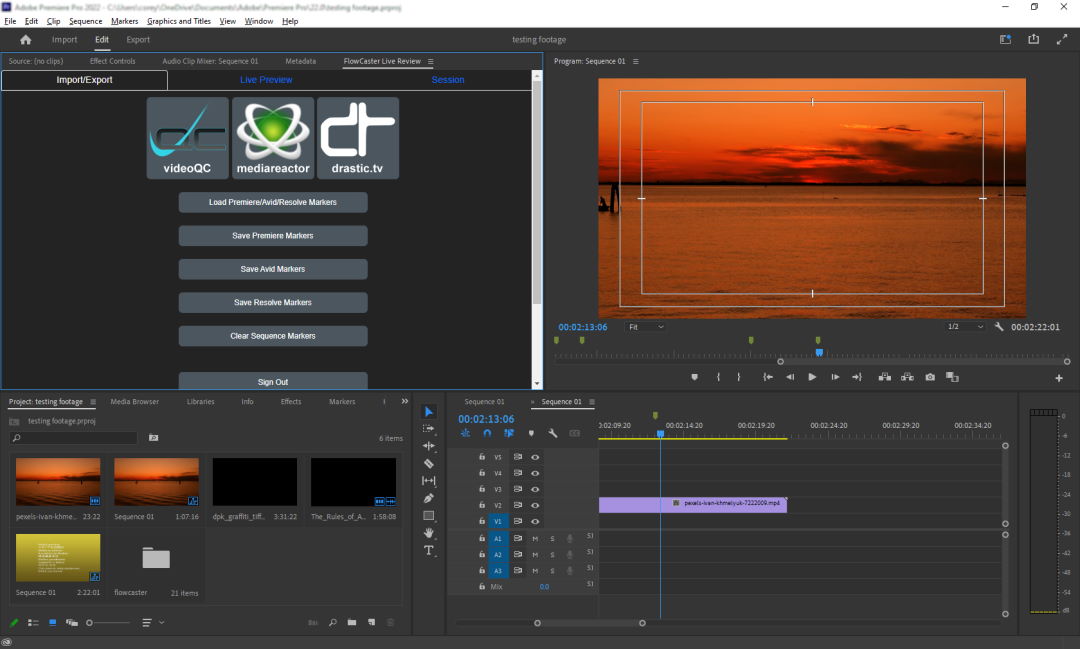Image resolution: width=1080 pixels, height=649 pixels.
Task: Toggle Snap in the timeline toolbar
Action: [x=487, y=433]
